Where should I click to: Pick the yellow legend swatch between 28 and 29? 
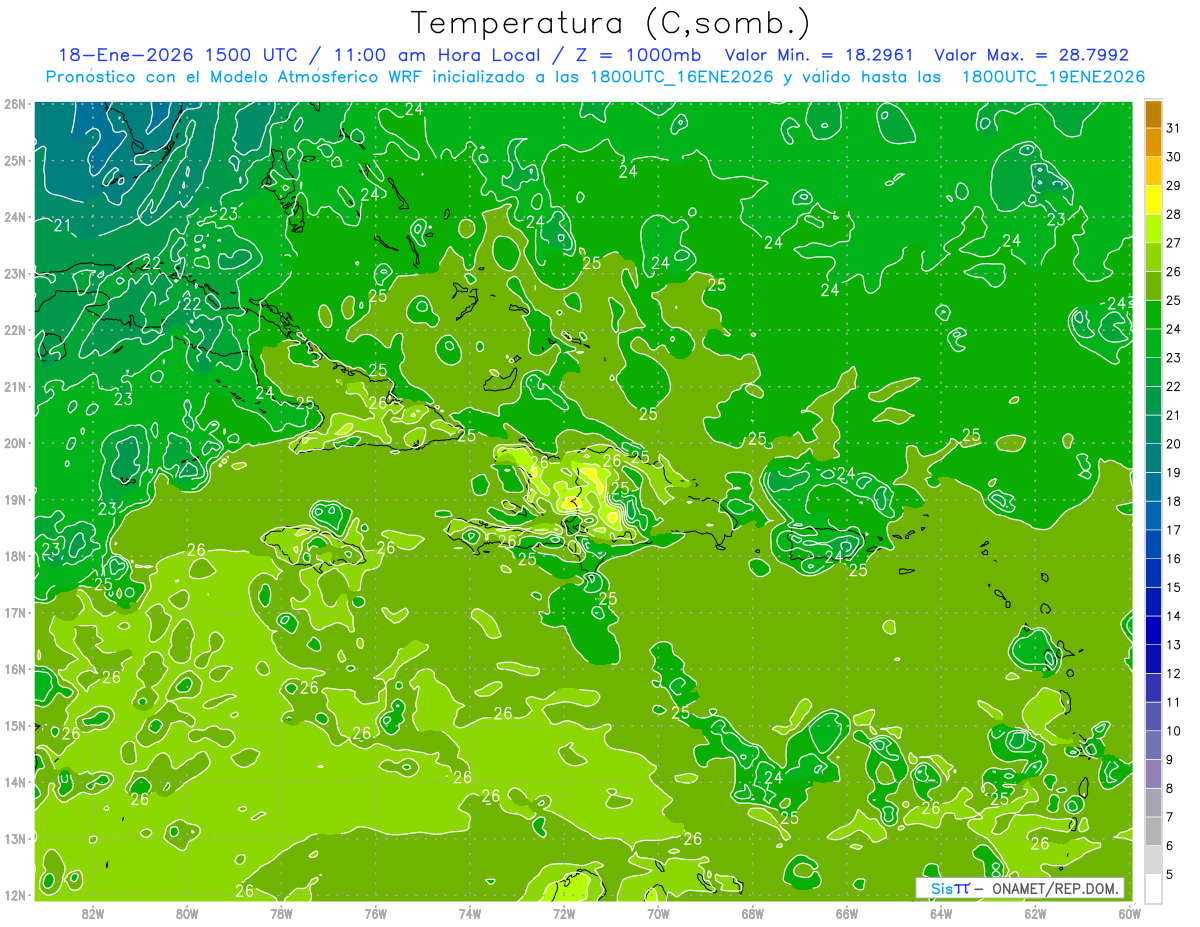1153,200
